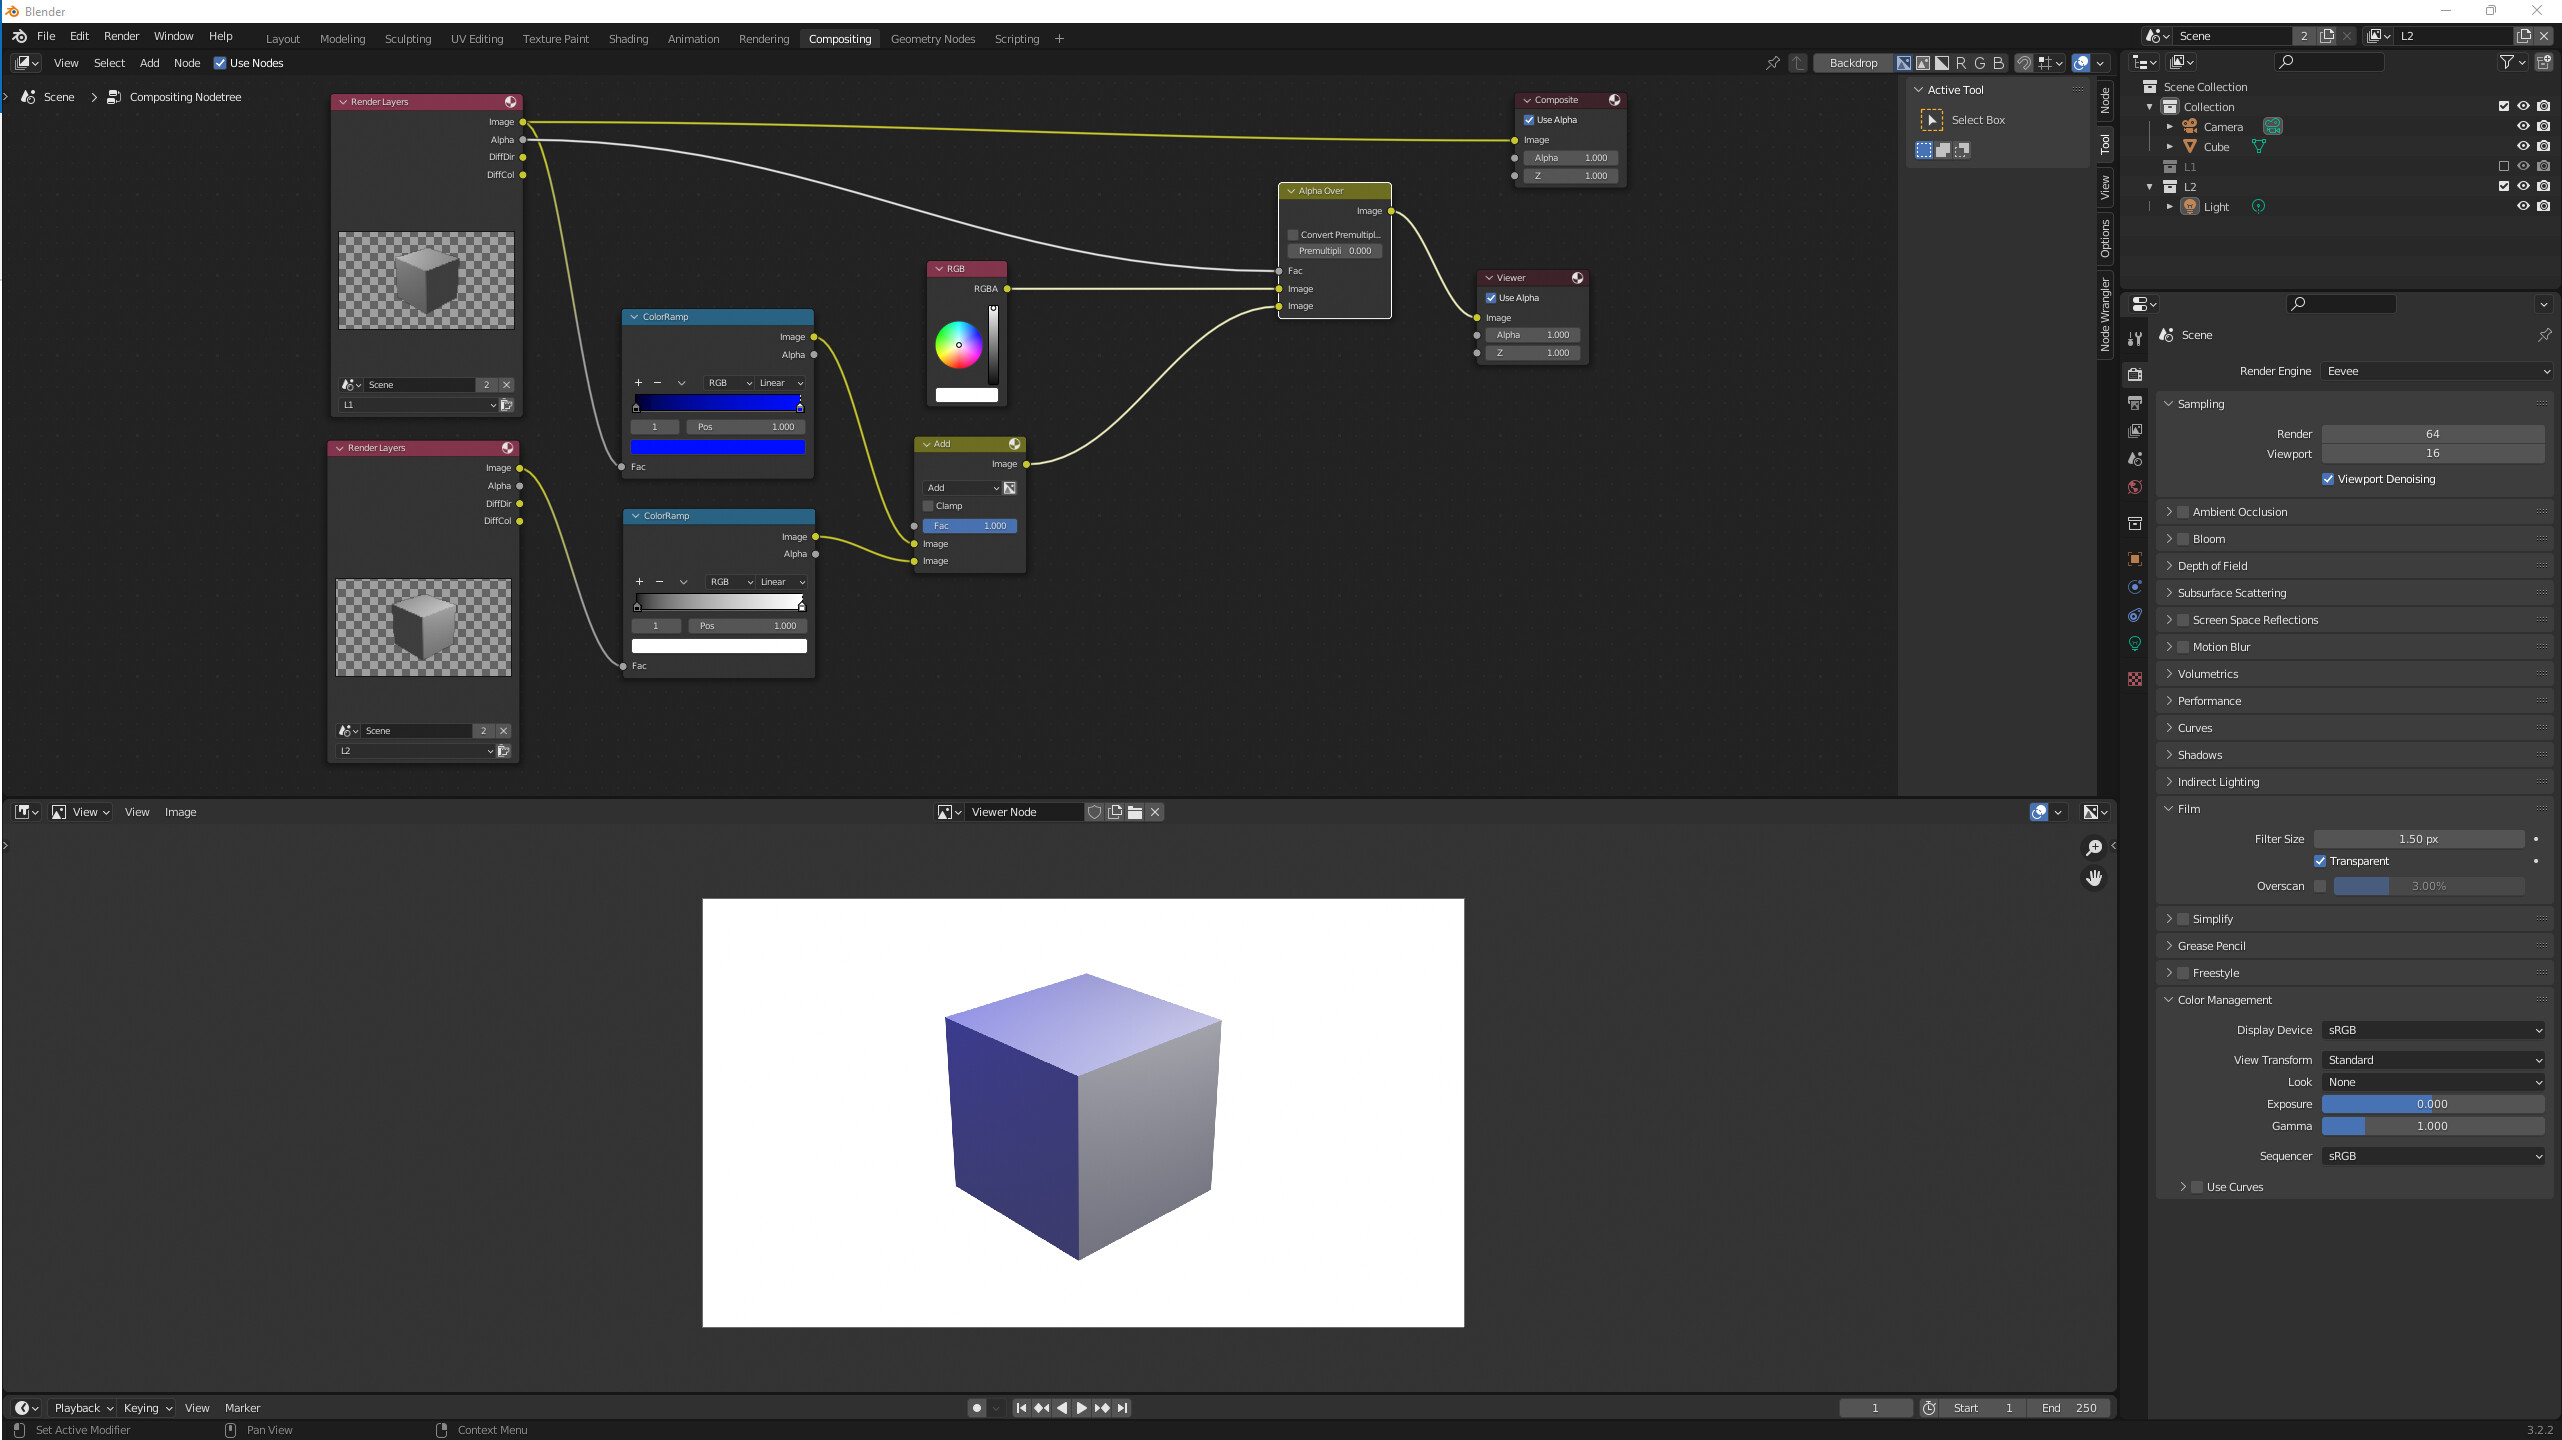Open the Object Constraints properties tab
This screenshot has height=1440, width=2562.
pyautogui.click(x=2135, y=615)
